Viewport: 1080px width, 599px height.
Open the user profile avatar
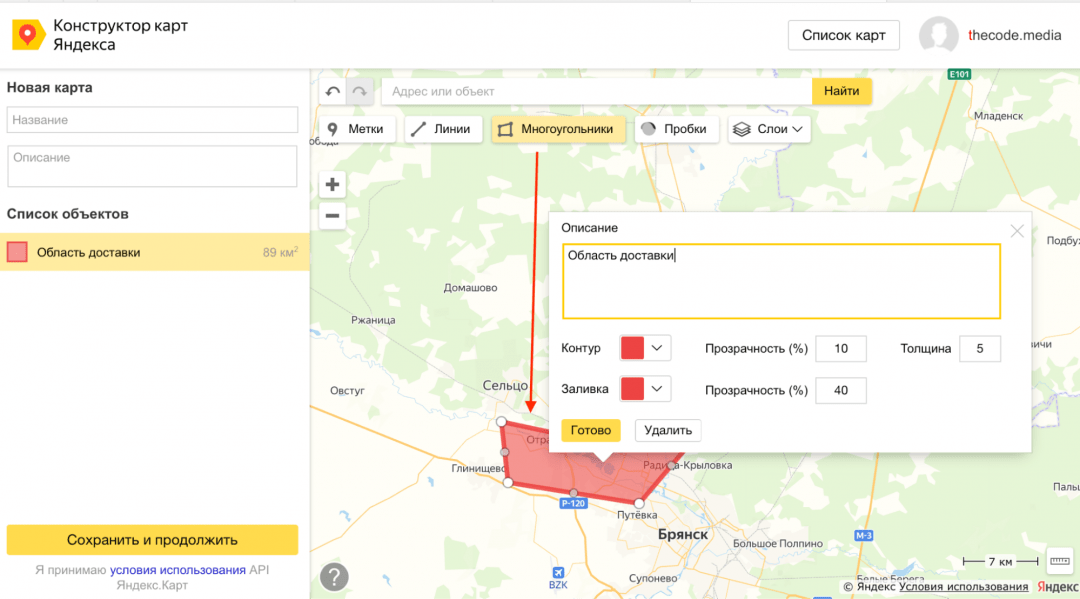point(939,35)
